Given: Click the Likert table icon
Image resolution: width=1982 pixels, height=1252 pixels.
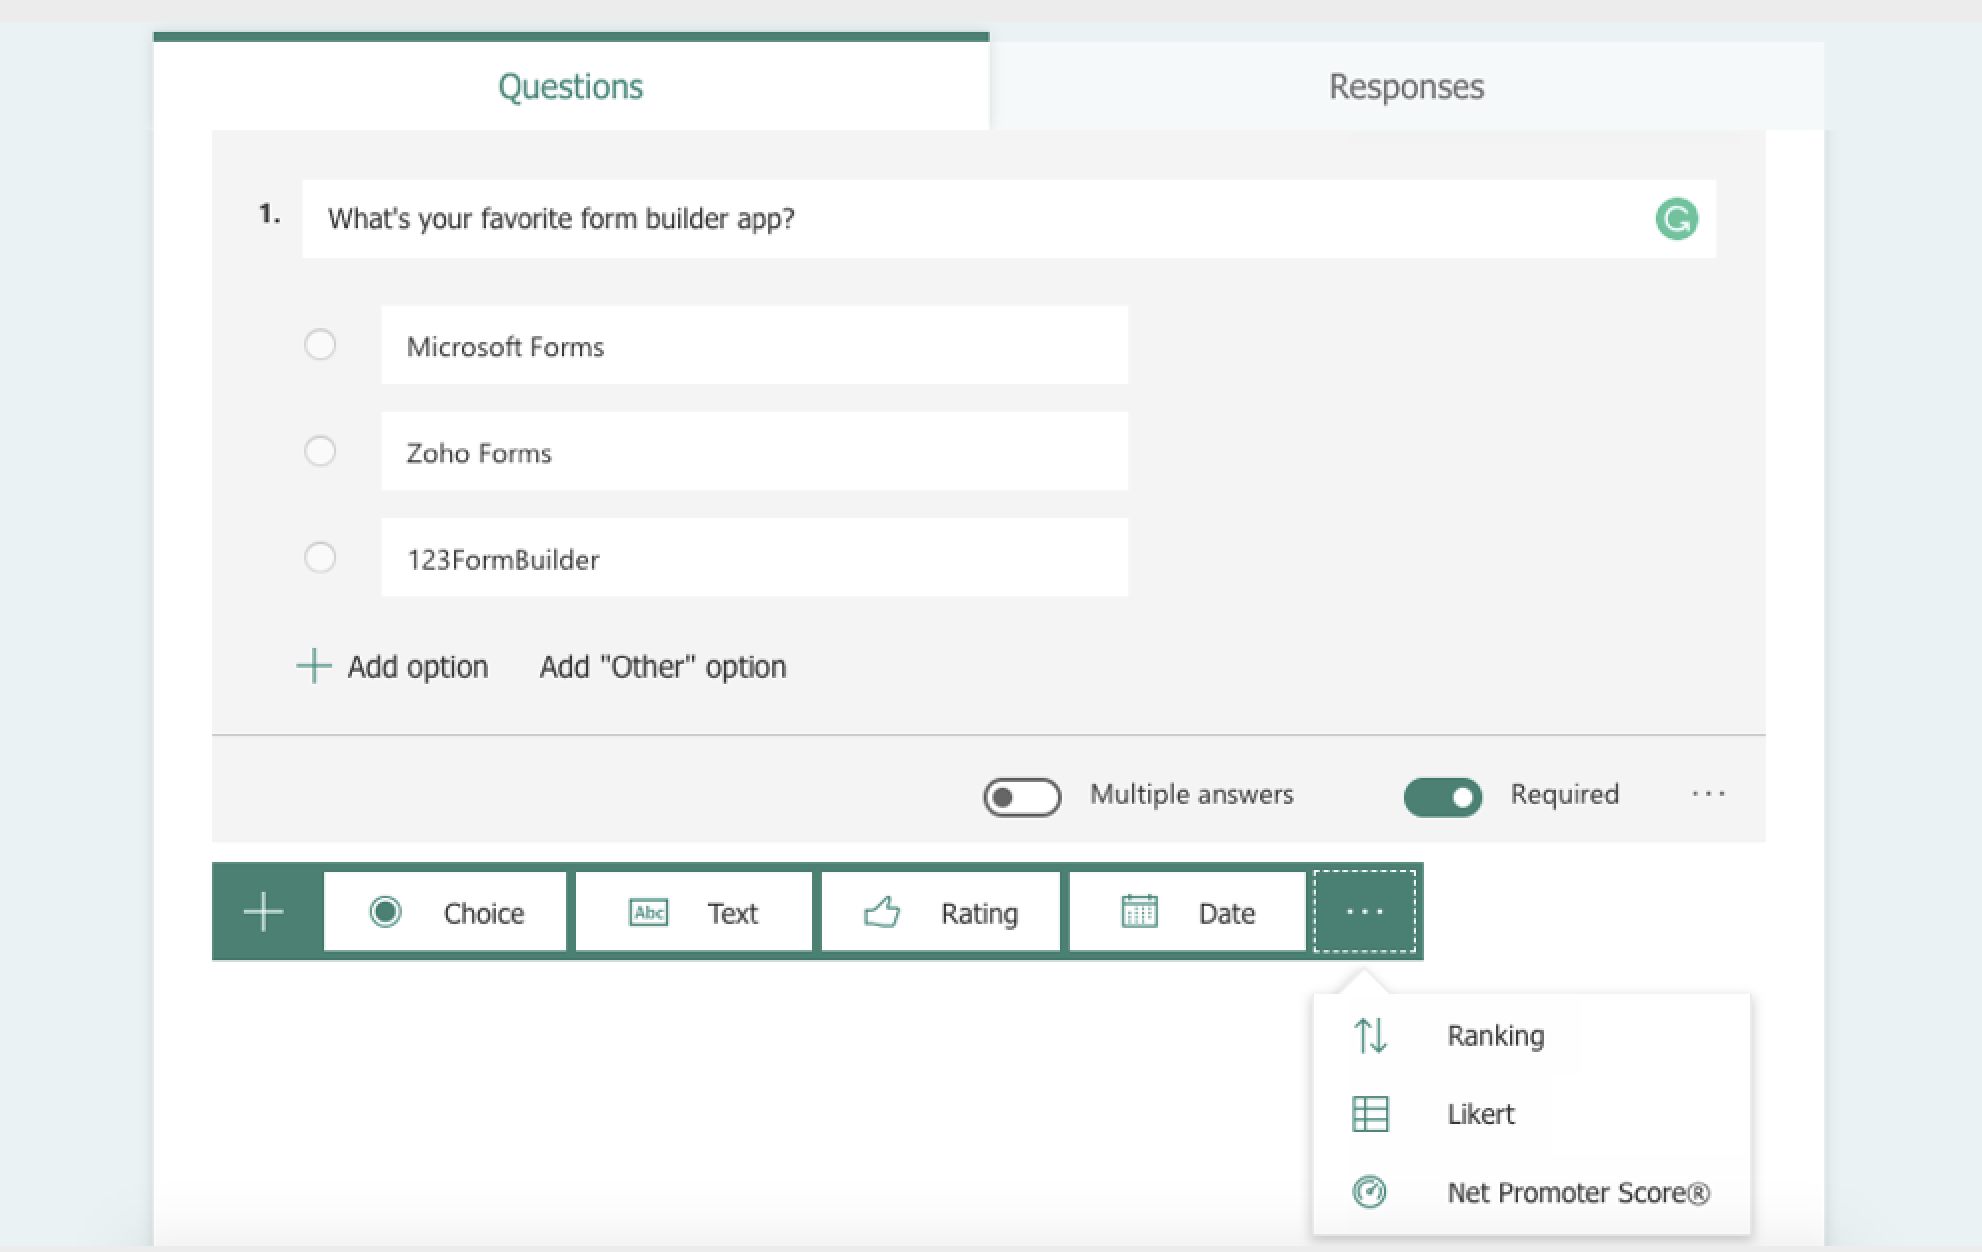Looking at the screenshot, I should coord(1369,1114).
